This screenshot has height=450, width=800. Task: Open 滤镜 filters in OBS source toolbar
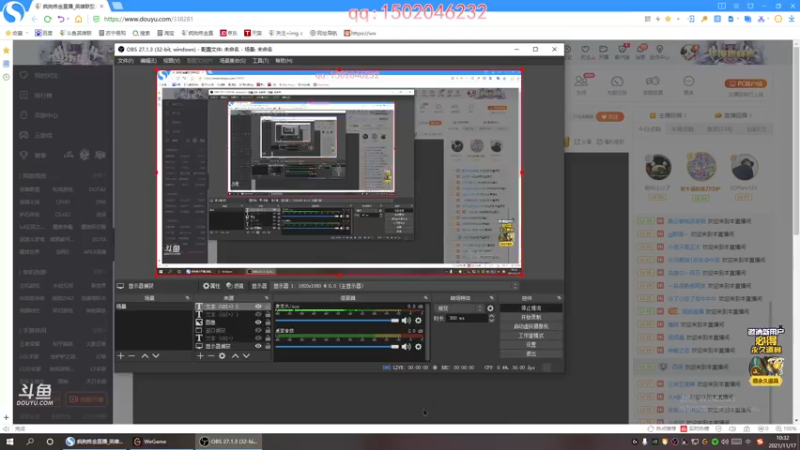[x=235, y=286]
